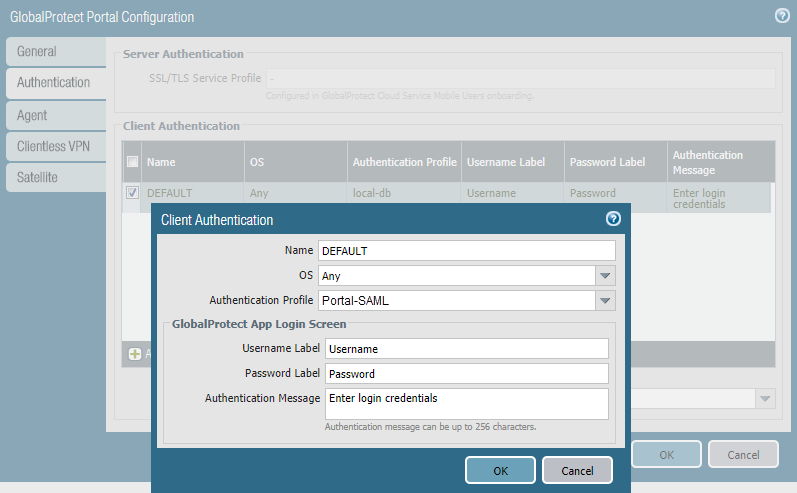Click the help icon in Client Authentication dialog

click(613, 219)
